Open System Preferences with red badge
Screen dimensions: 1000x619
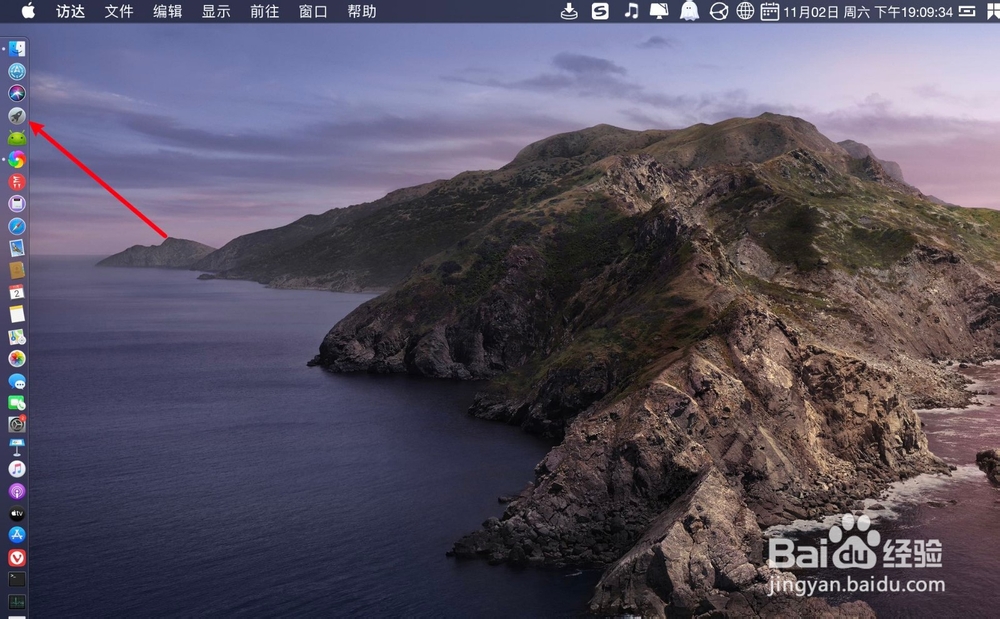(x=17, y=425)
